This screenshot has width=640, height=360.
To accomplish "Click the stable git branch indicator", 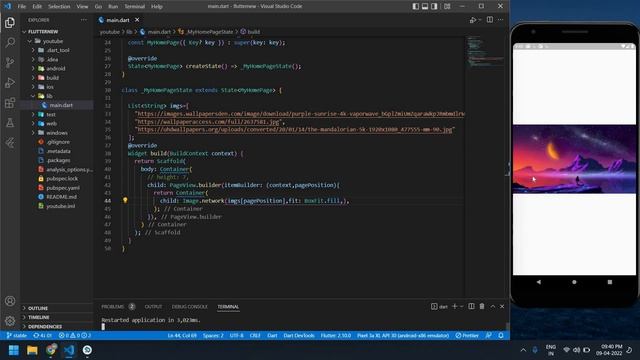I will 16,335.
